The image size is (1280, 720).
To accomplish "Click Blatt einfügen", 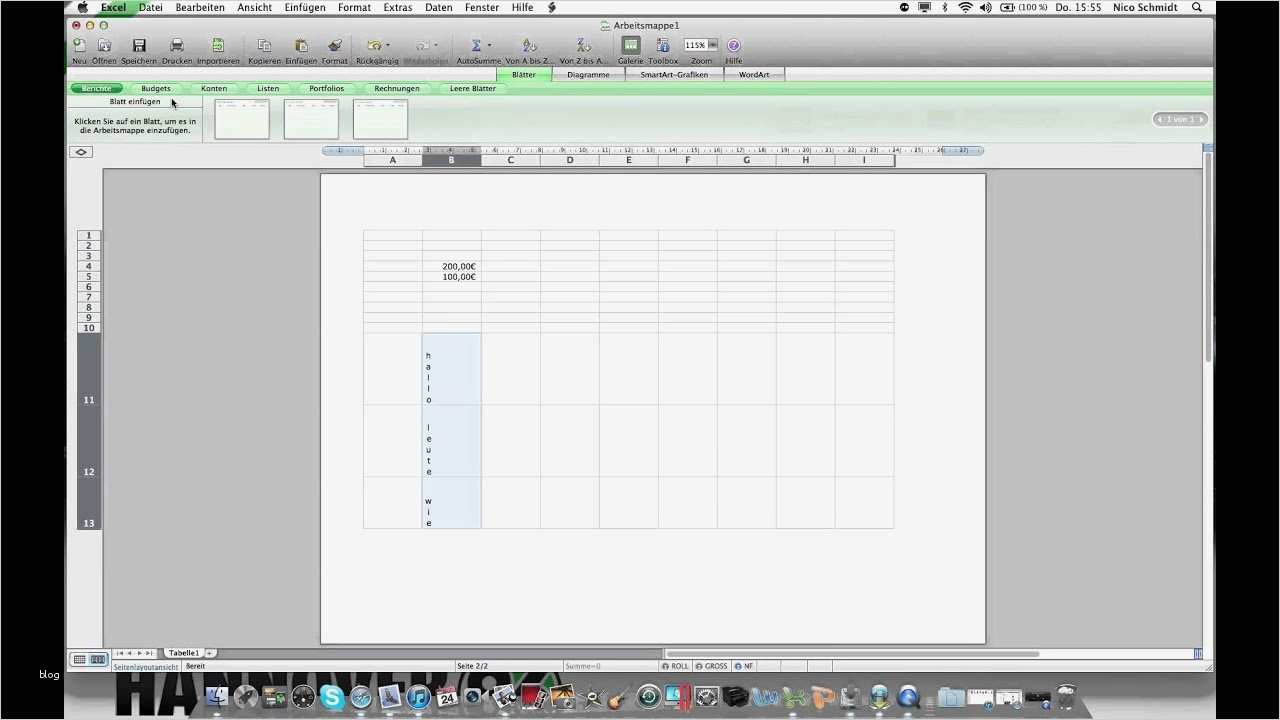I will pos(134,101).
